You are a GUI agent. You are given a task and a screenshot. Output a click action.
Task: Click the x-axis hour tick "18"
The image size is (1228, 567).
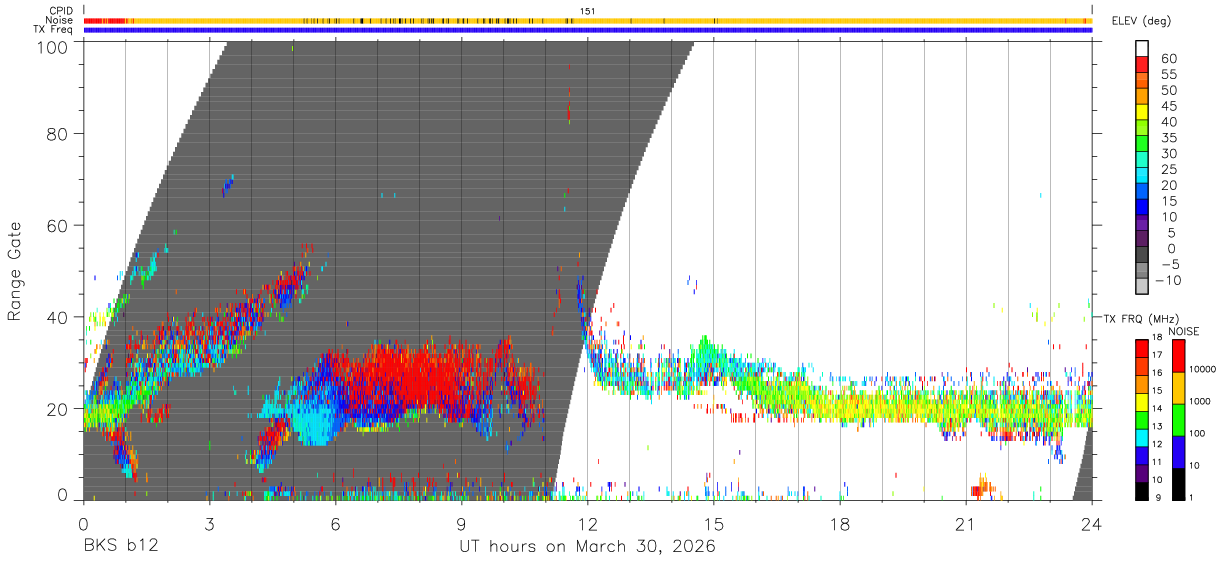coord(840,524)
